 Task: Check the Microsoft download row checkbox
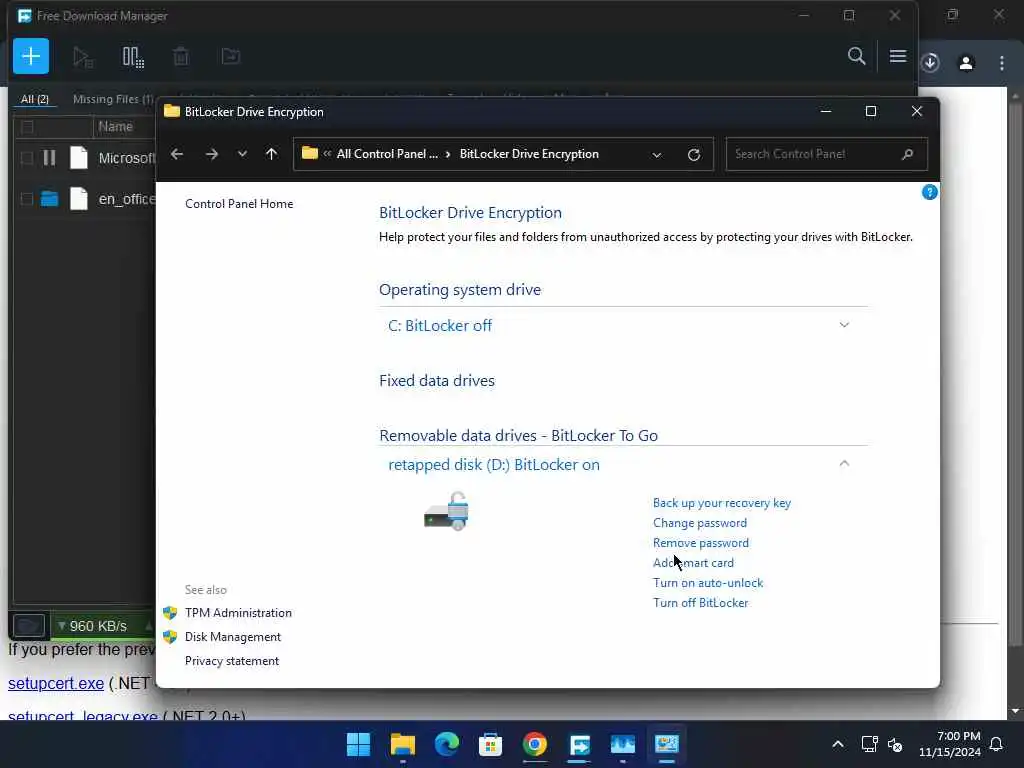click(27, 158)
